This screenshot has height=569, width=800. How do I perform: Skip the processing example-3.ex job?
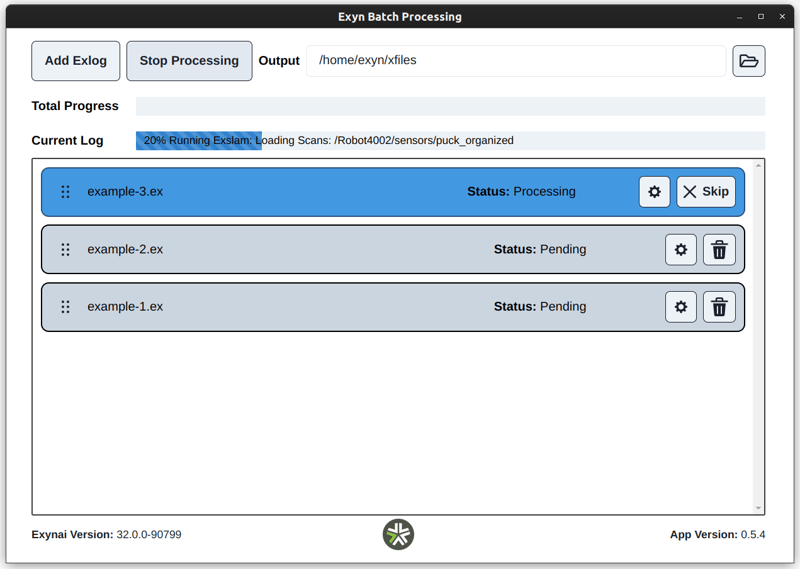coord(706,192)
